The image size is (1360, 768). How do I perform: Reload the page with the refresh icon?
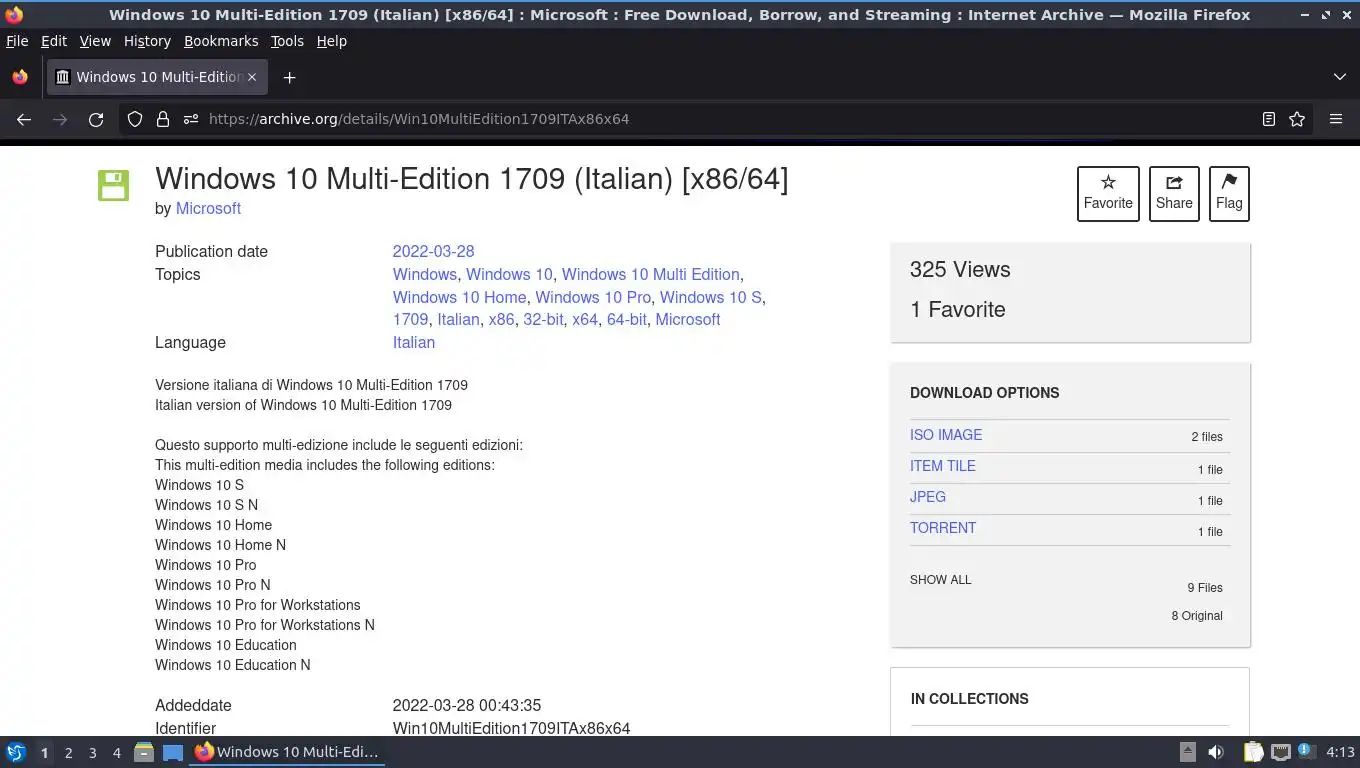(x=96, y=119)
